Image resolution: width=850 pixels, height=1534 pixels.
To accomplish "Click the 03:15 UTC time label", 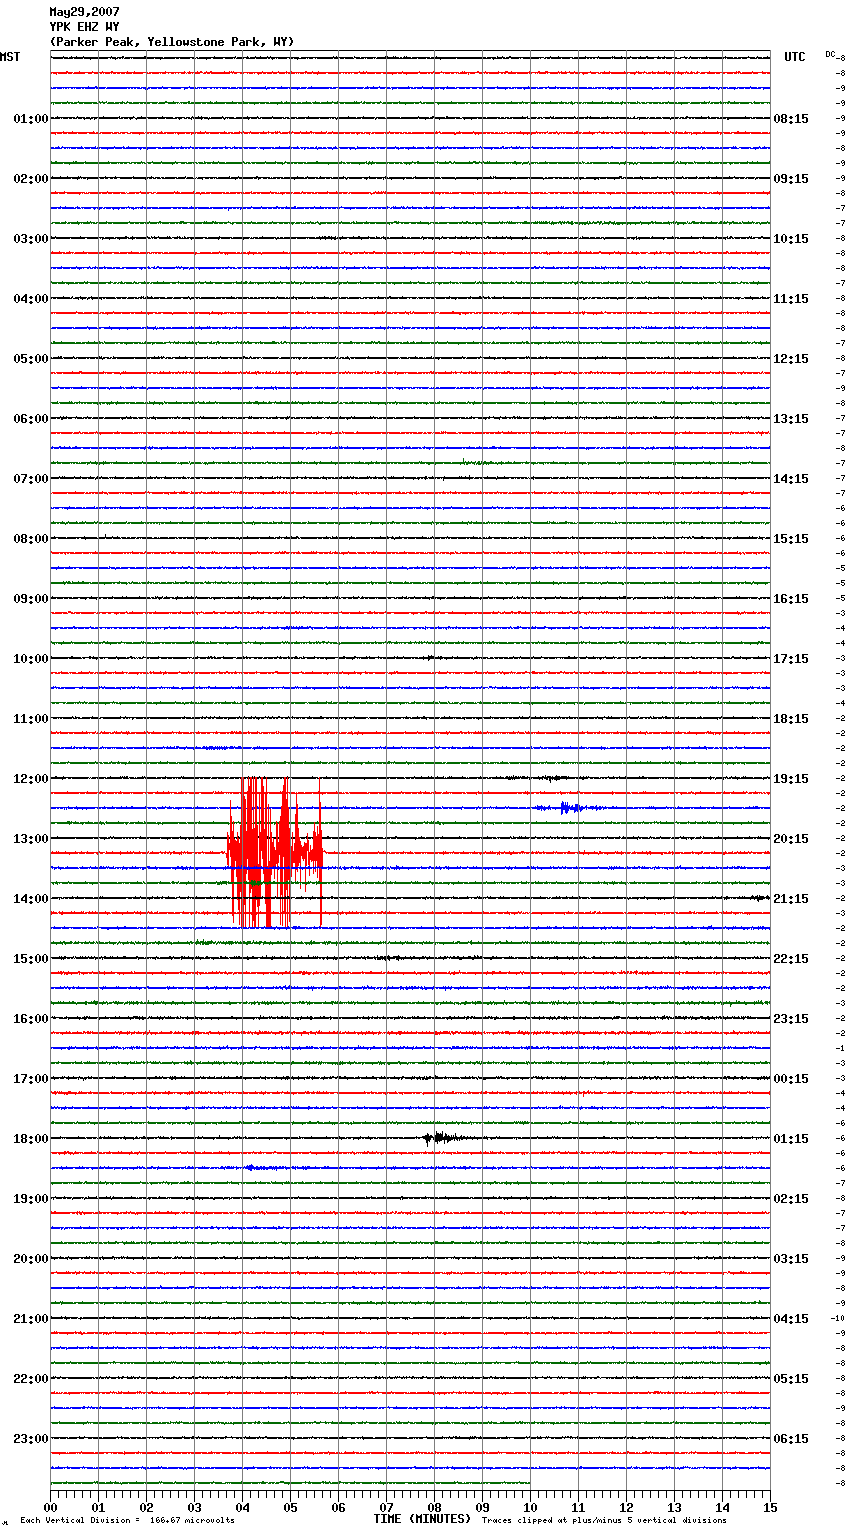I will (x=791, y=1259).
